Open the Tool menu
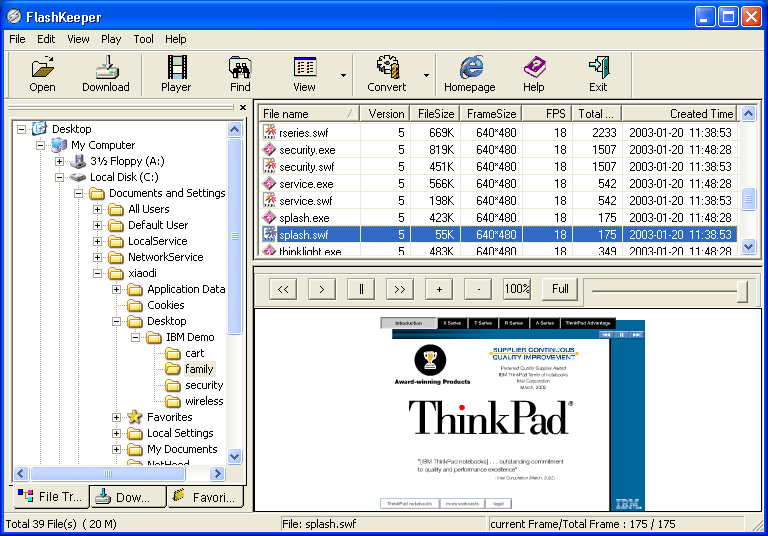The height and width of the screenshot is (536, 768). 144,39
